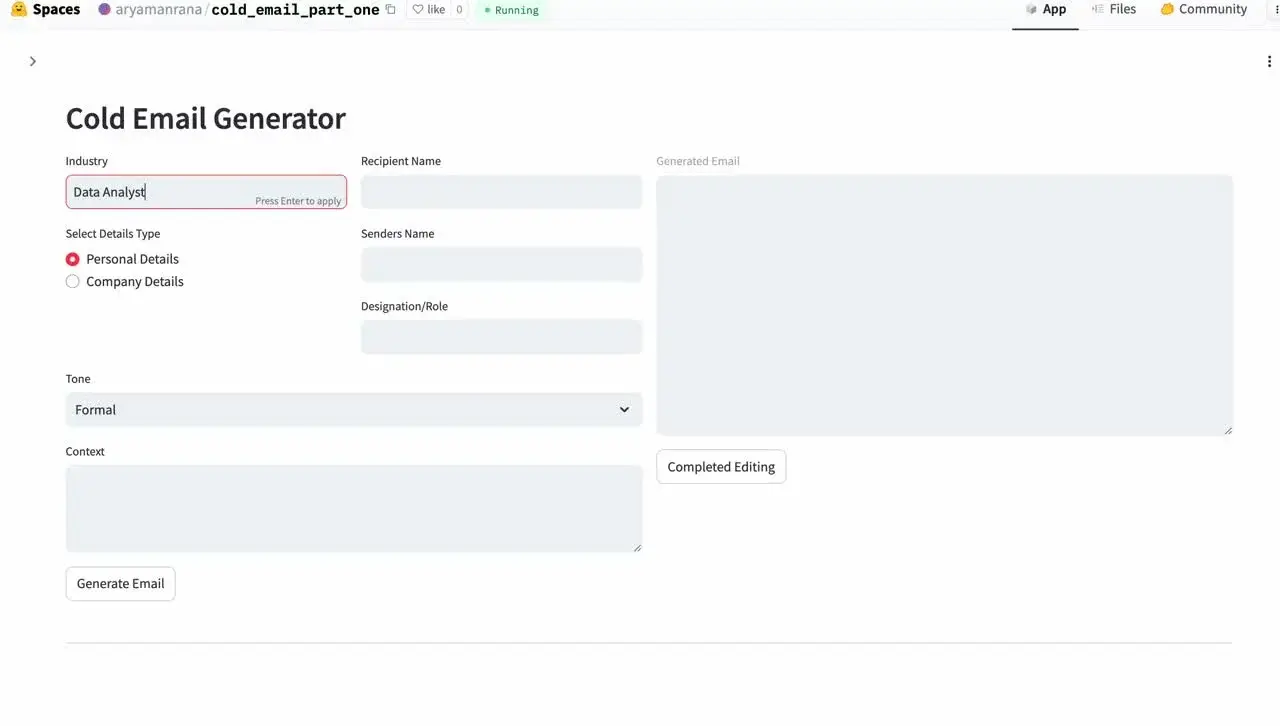Click the Cold Email Generator heading
1280x726 pixels.
point(206,118)
